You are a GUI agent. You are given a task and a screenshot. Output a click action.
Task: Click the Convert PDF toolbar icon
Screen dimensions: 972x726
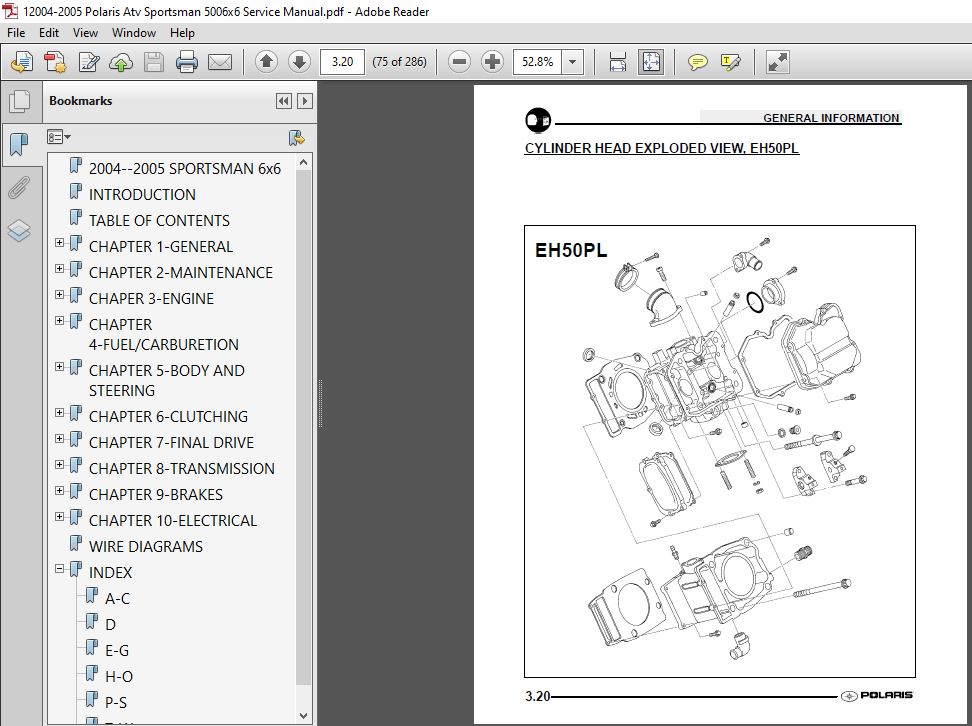pyautogui.click(x=55, y=62)
